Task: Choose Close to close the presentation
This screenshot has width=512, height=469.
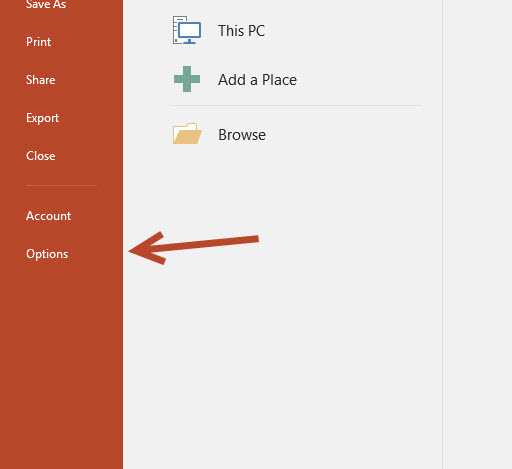Action: click(41, 156)
